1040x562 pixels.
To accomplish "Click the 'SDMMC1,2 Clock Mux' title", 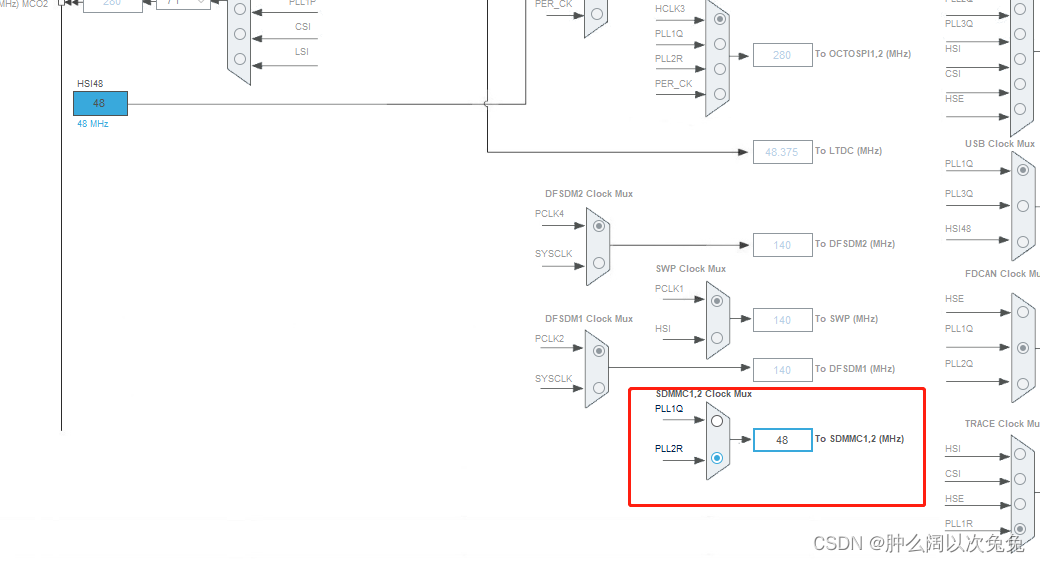I will (x=704, y=393).
